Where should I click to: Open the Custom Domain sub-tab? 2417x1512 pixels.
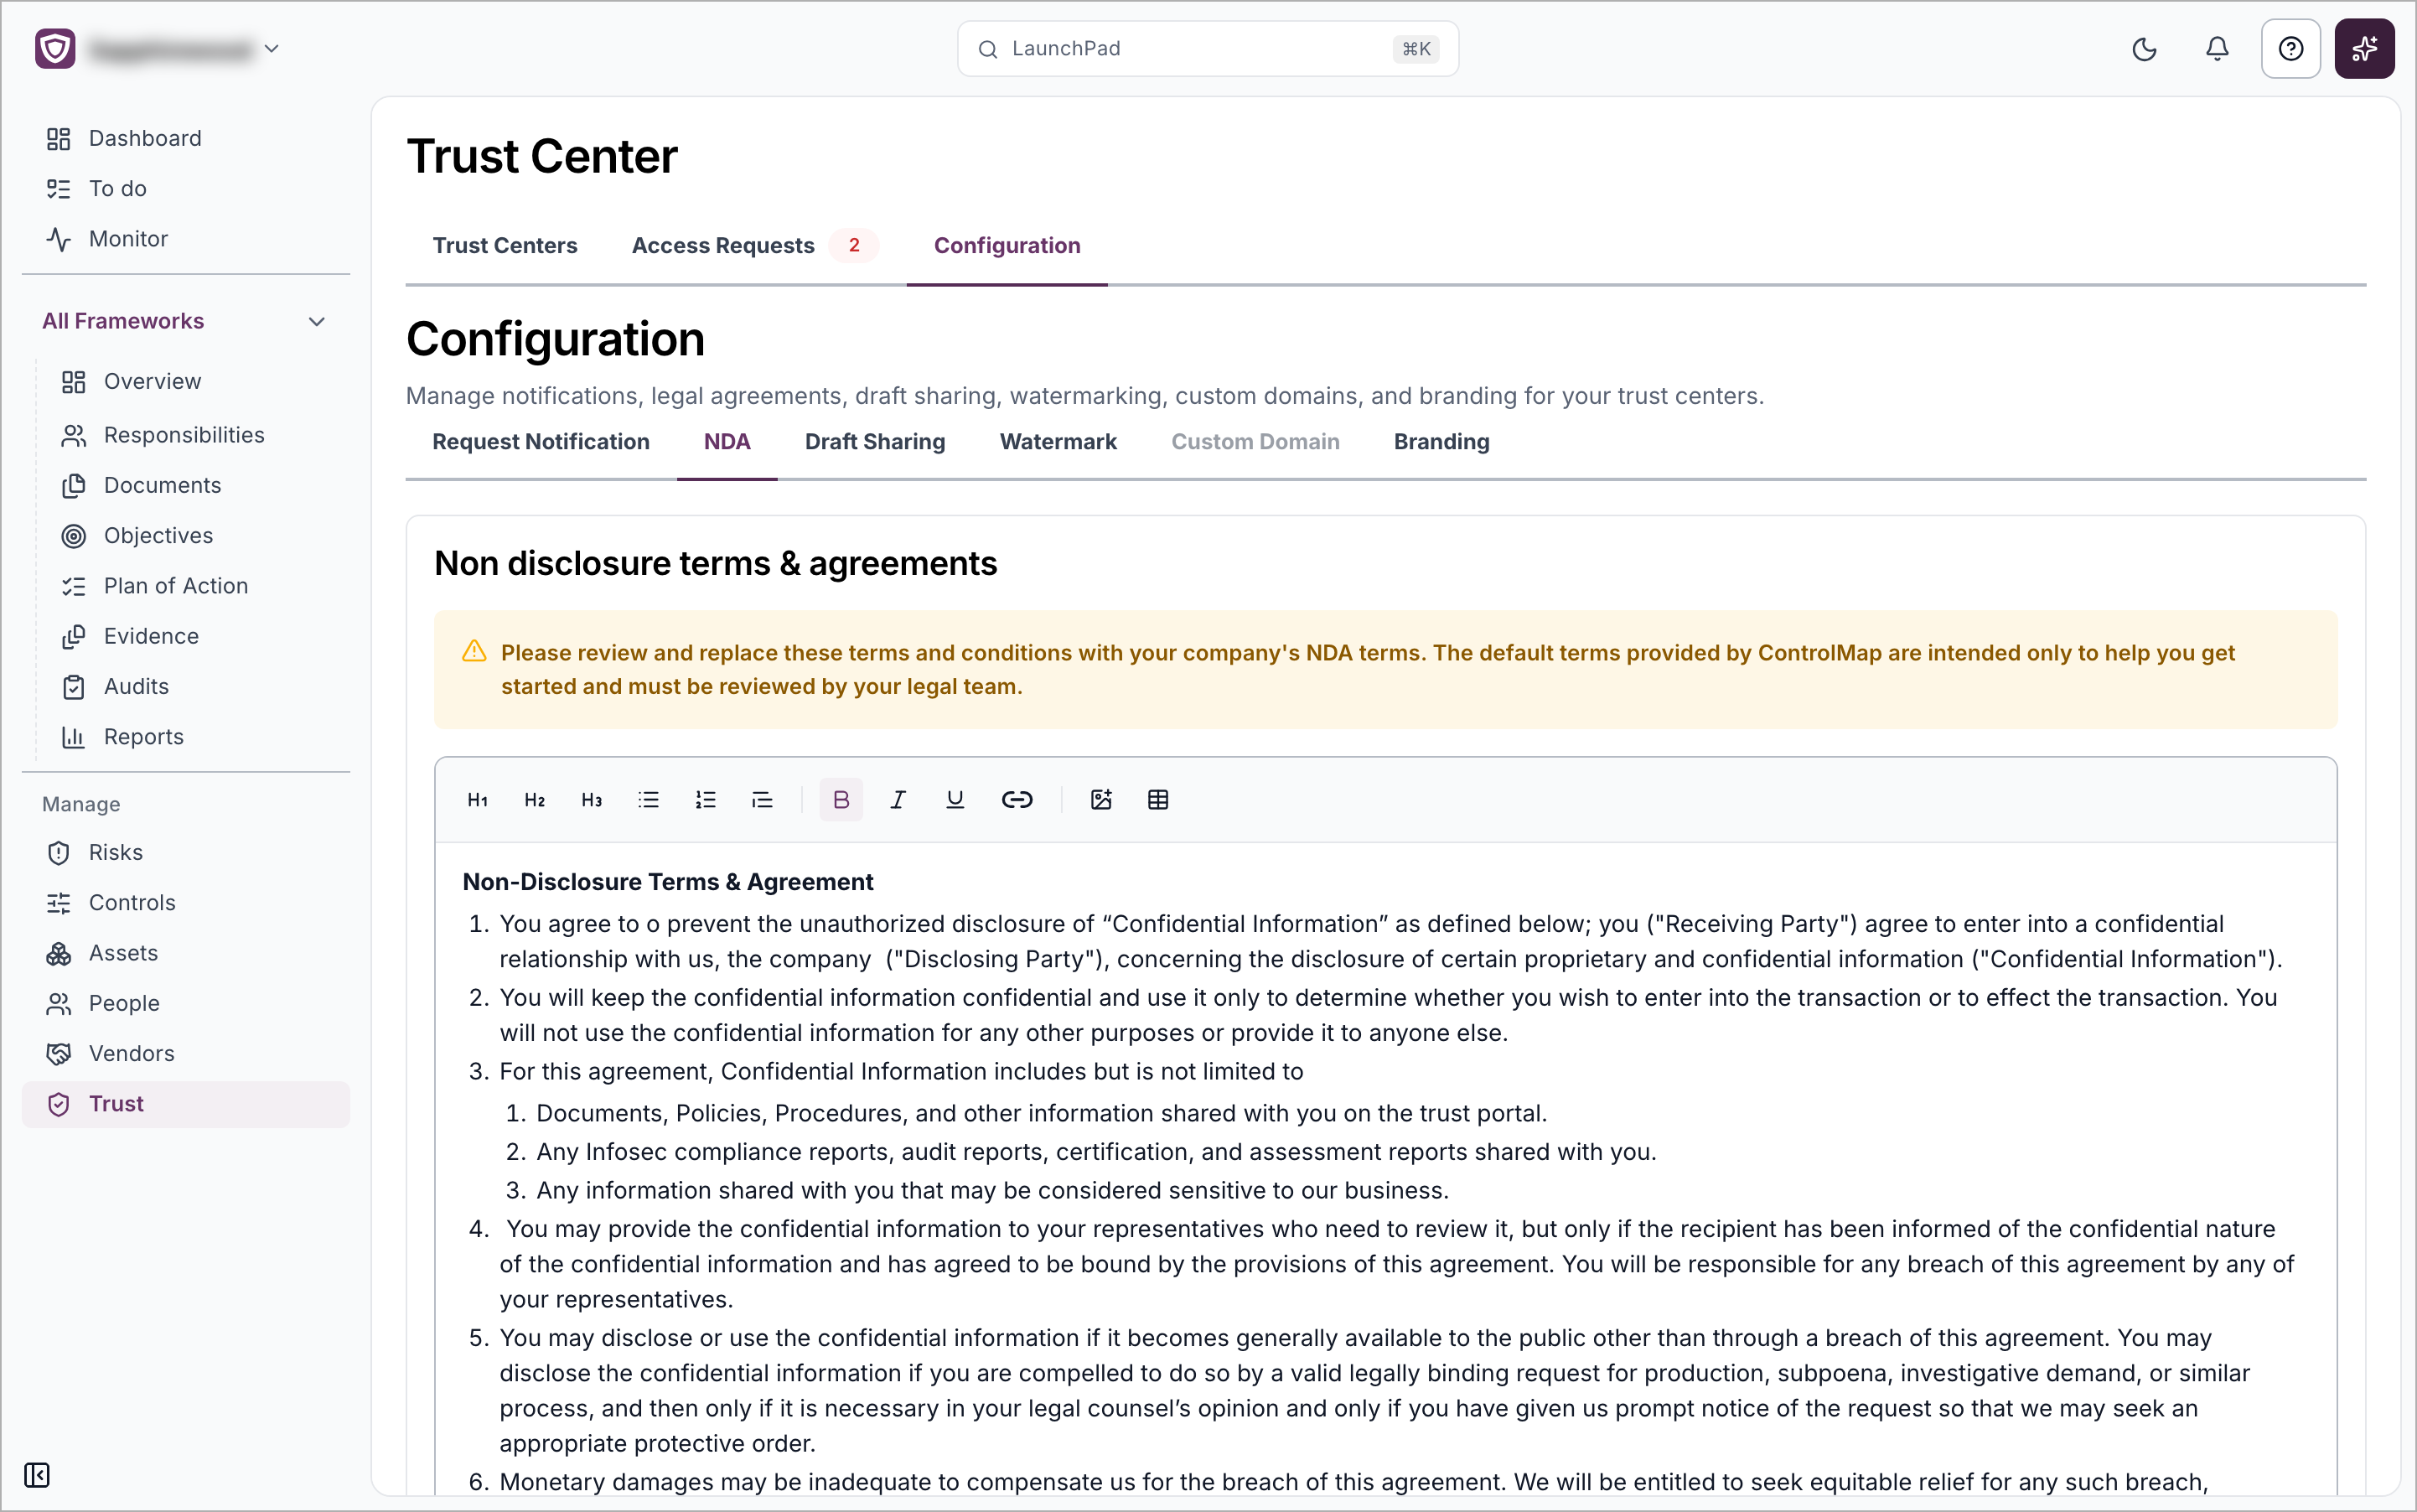tap(1255, 441)
